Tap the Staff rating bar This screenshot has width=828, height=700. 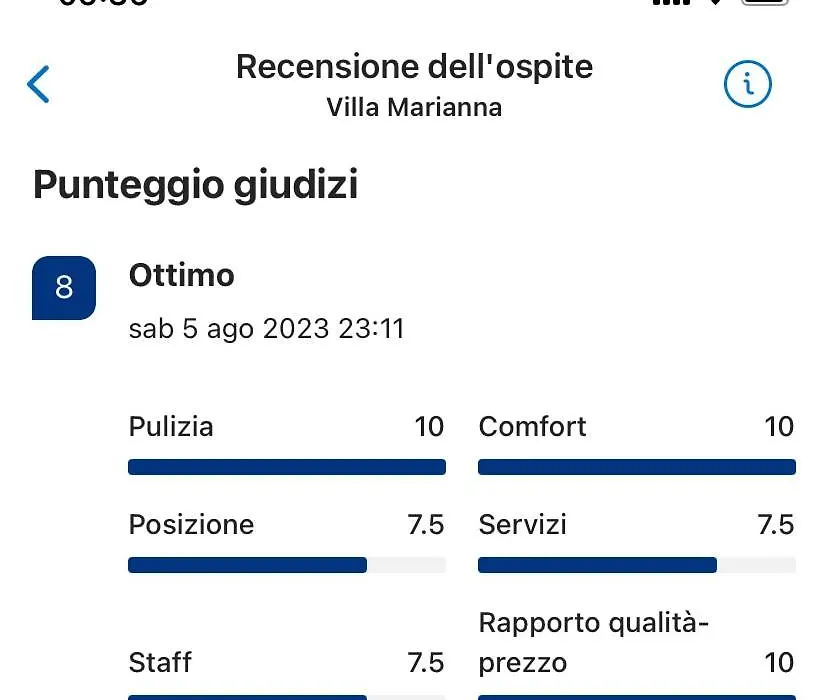point(287,697)
